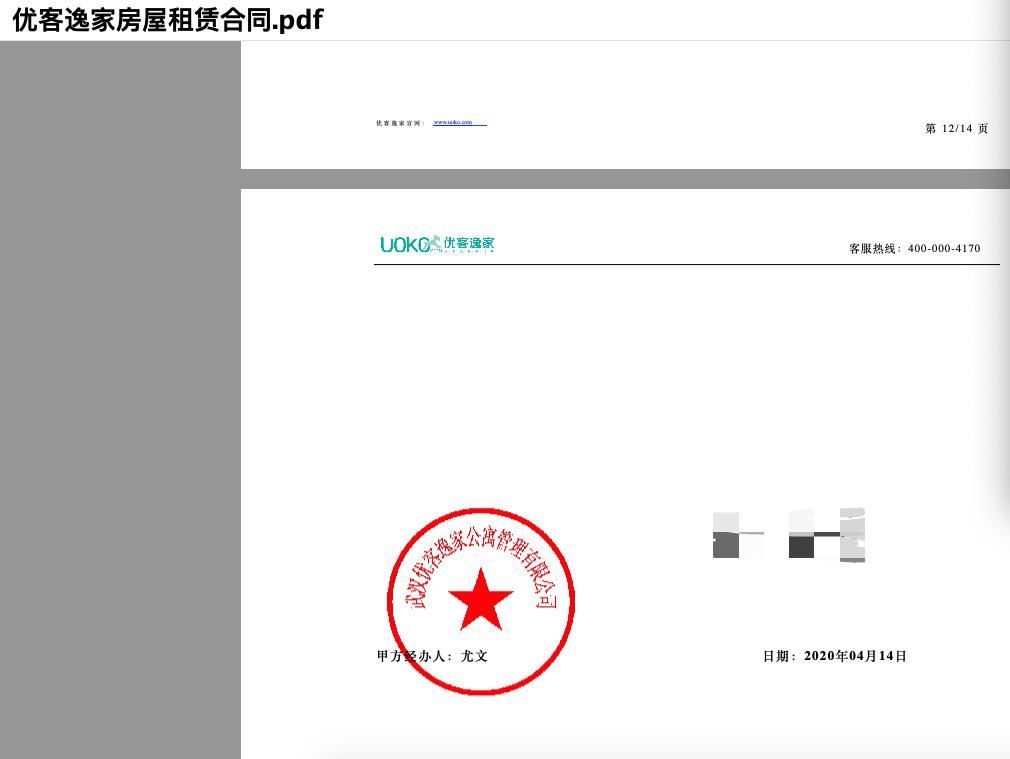Click the gray sidebar panel on the left

click(120, 400)
